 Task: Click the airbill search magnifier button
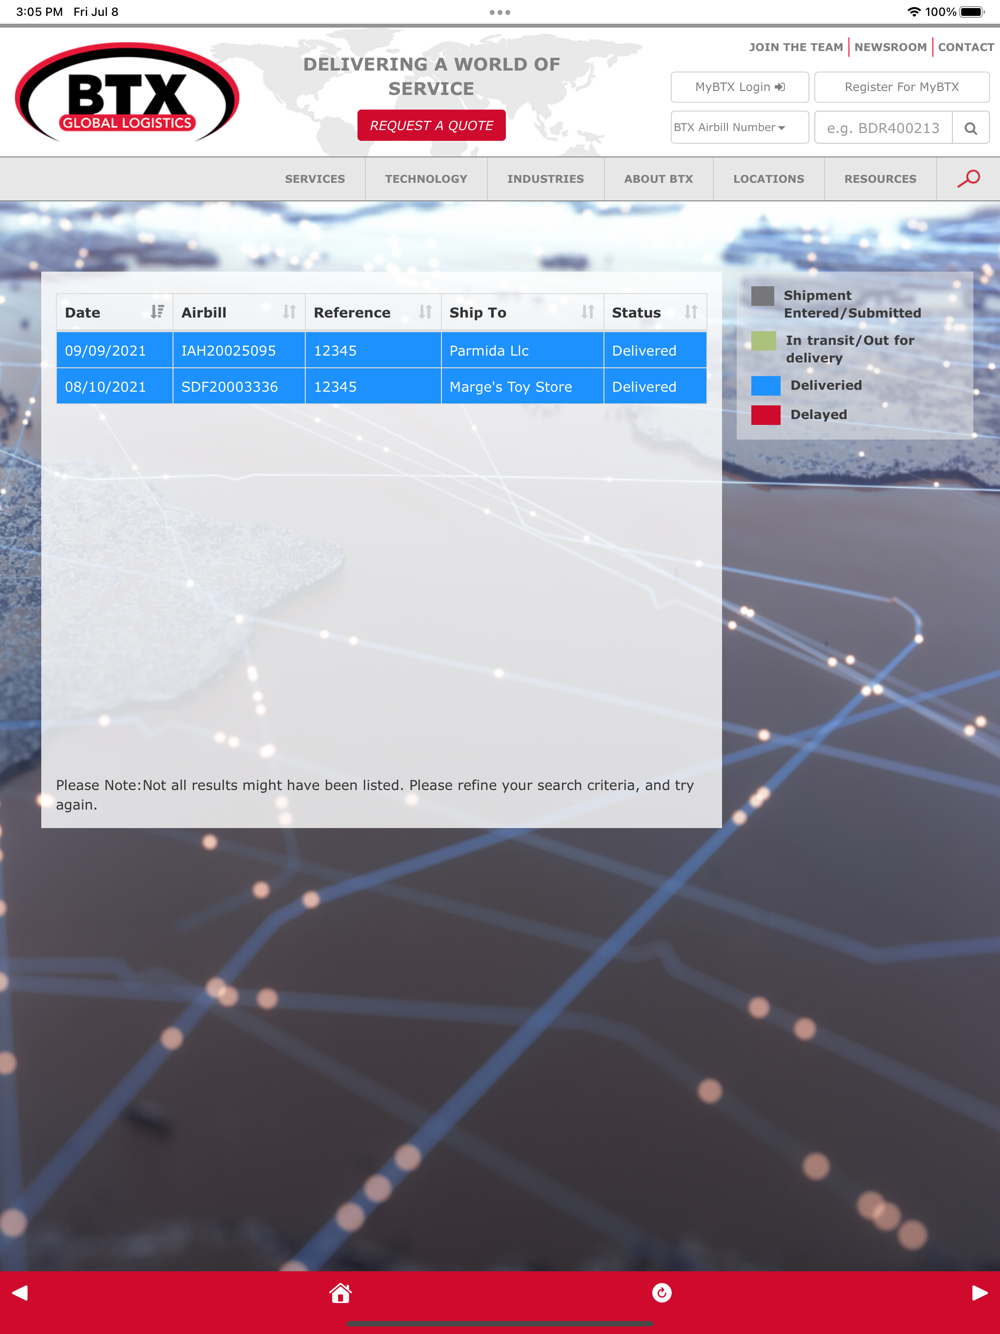pos(970,128)
